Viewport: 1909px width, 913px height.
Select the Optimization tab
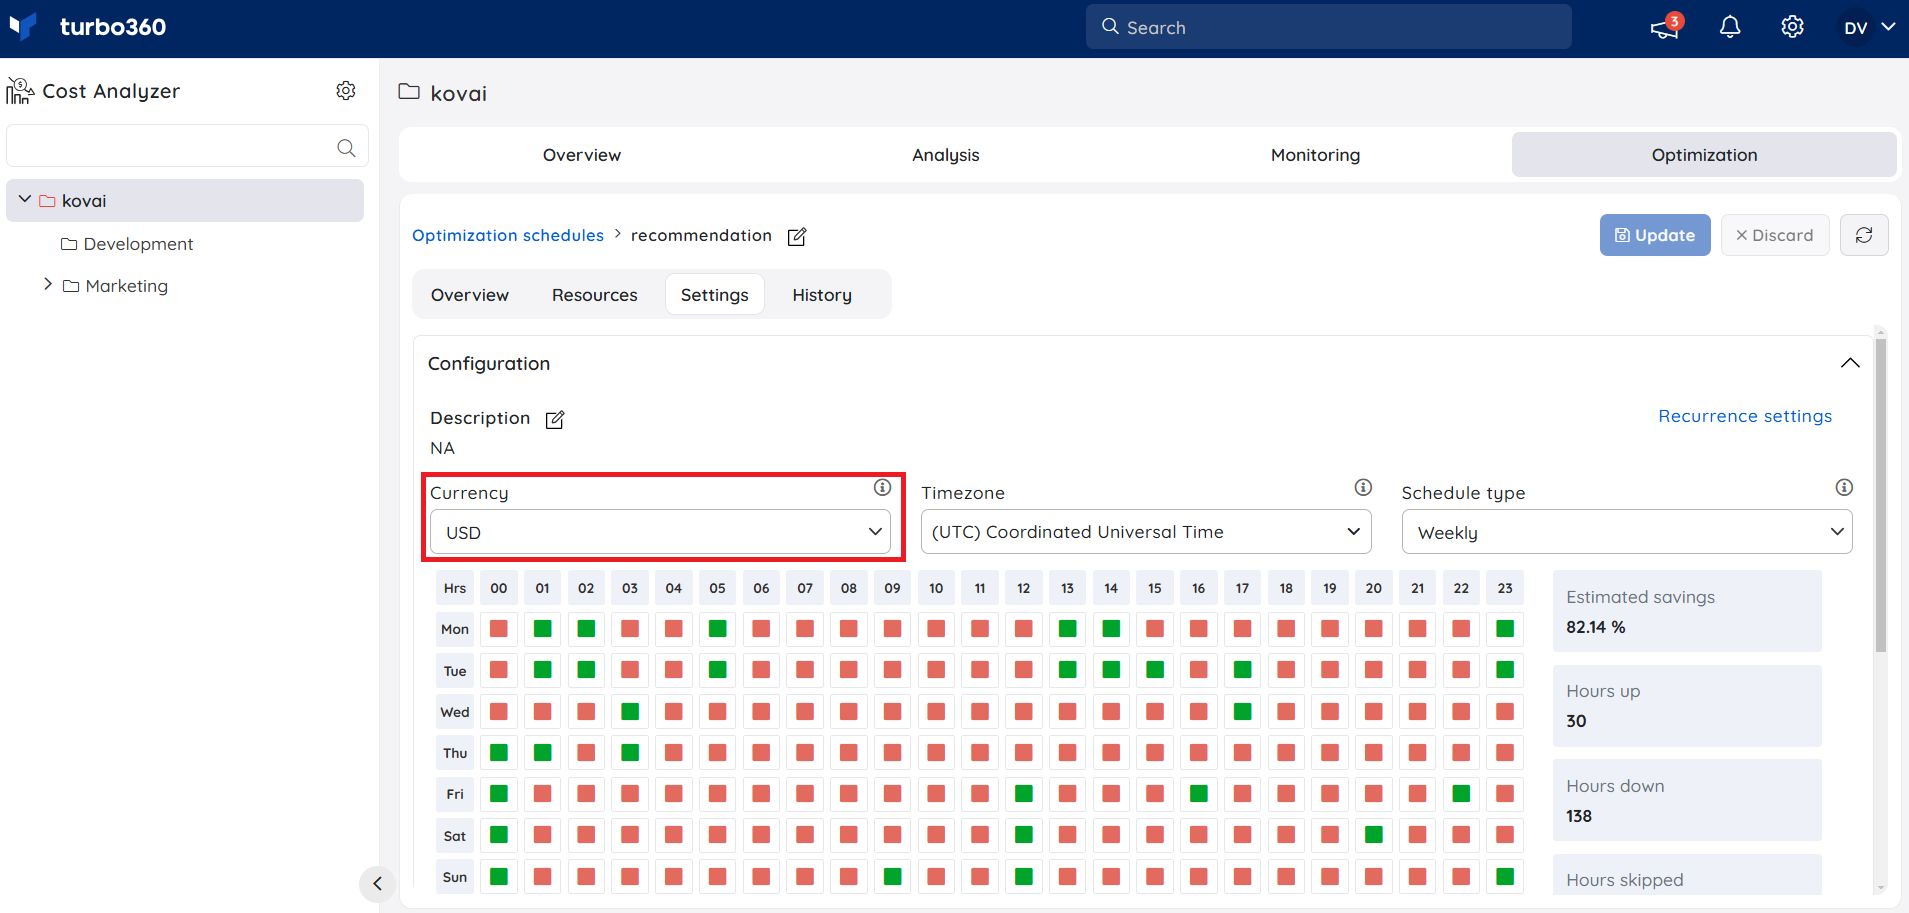pos(1704,155)
